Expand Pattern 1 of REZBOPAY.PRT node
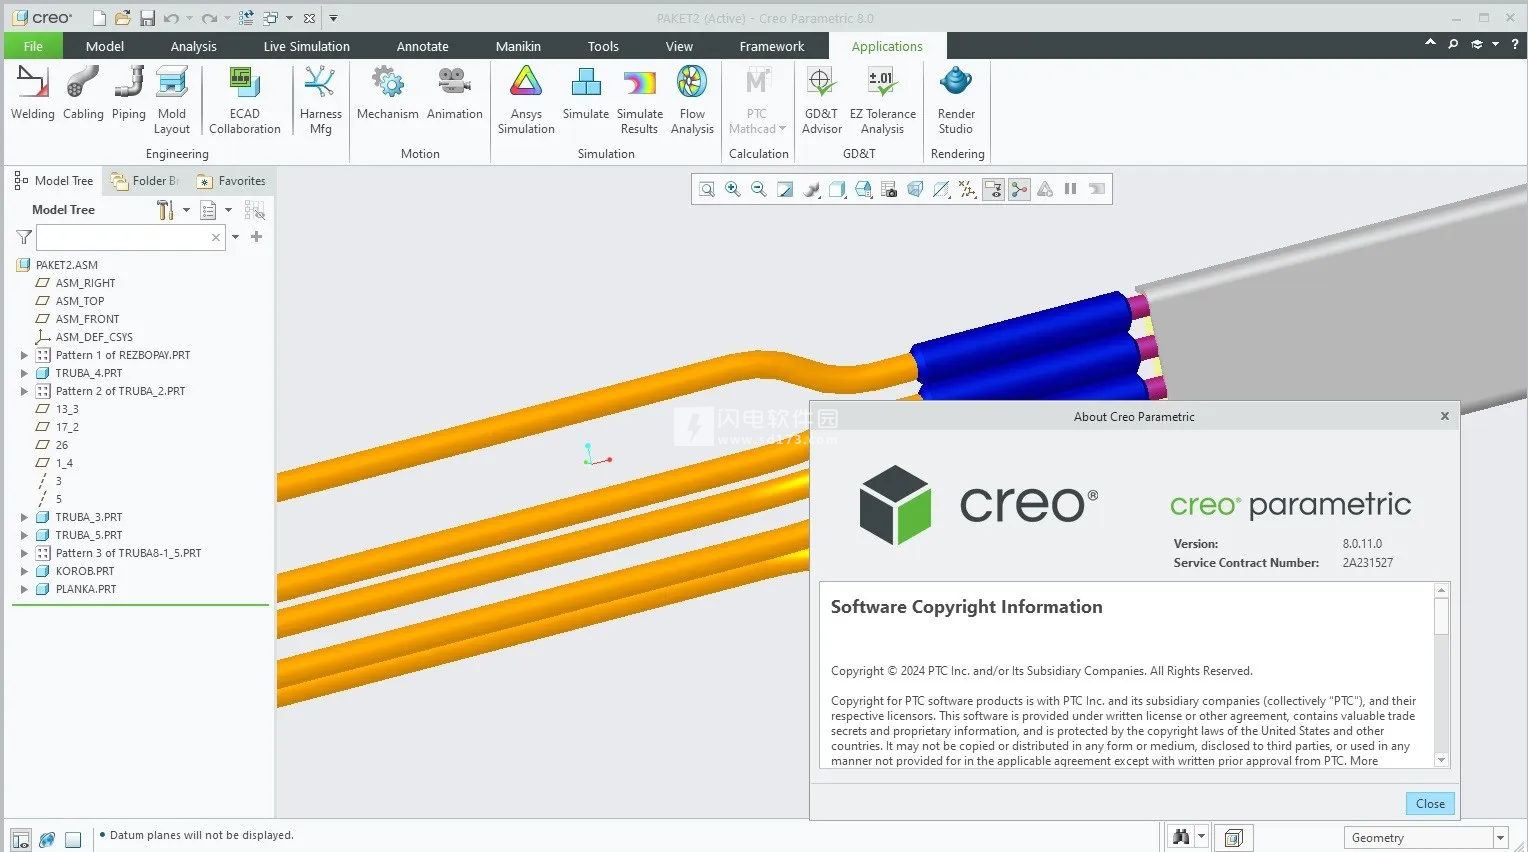This screenshot has height=852, width=1528. [x=24, y=355]
